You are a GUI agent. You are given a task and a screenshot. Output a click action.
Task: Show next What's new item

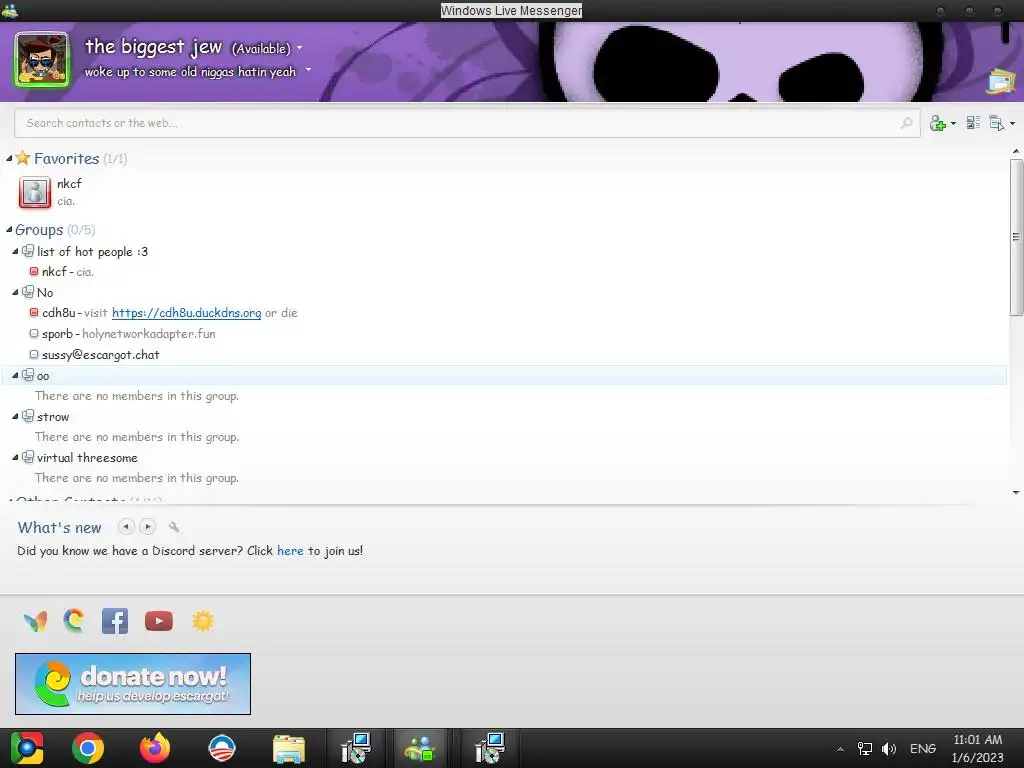pyautogui.click(x=148, y=526)
